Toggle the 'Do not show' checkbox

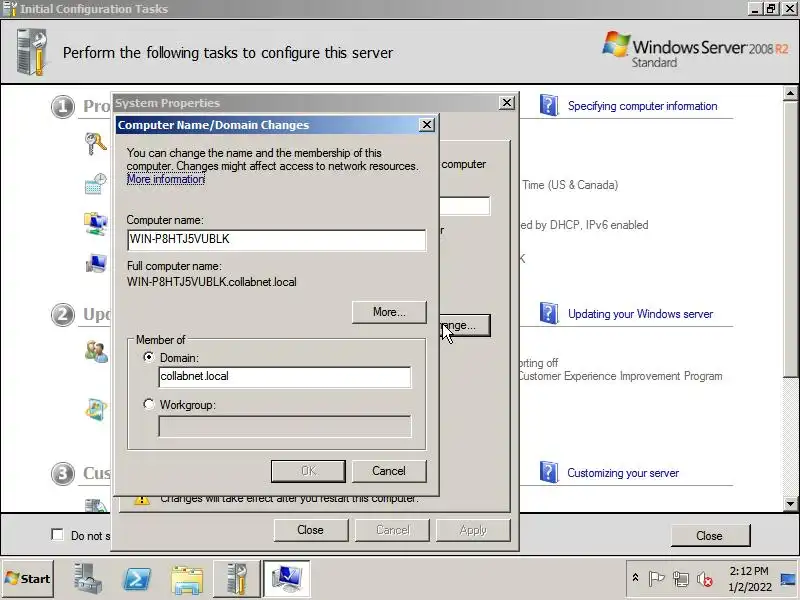(x=57, y=535)
